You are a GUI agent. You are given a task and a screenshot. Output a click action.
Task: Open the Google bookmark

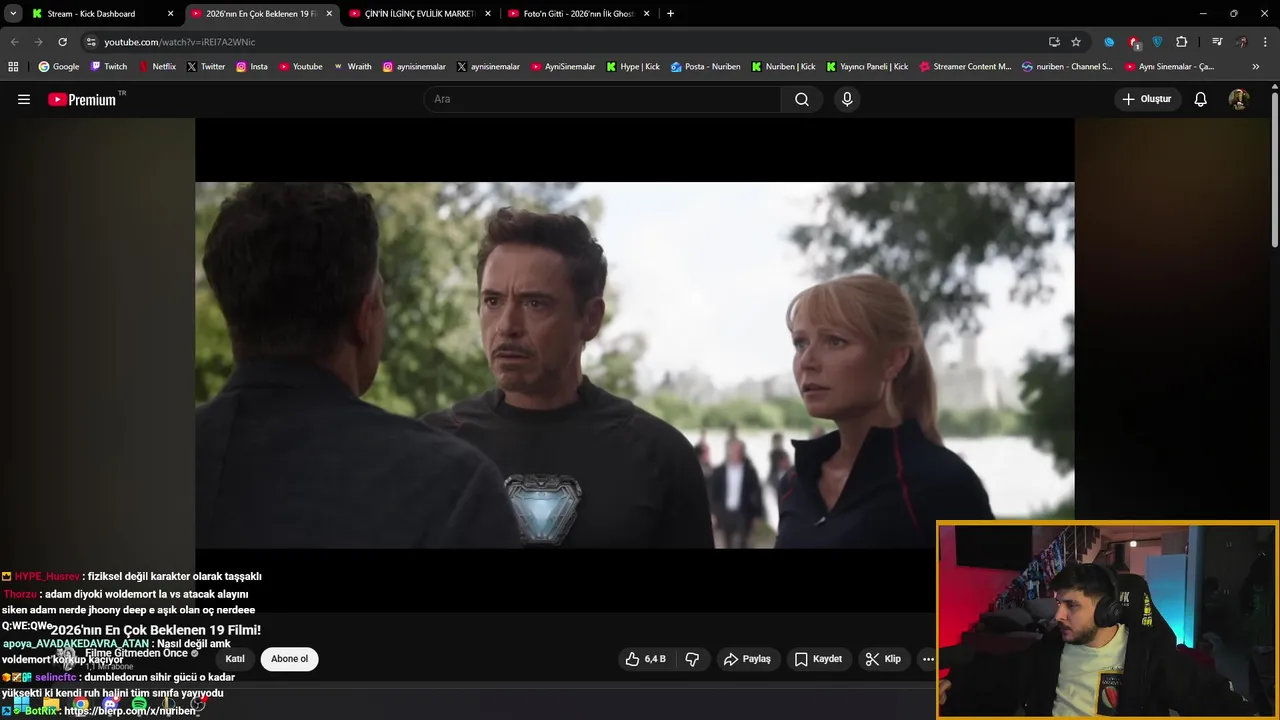59,67
